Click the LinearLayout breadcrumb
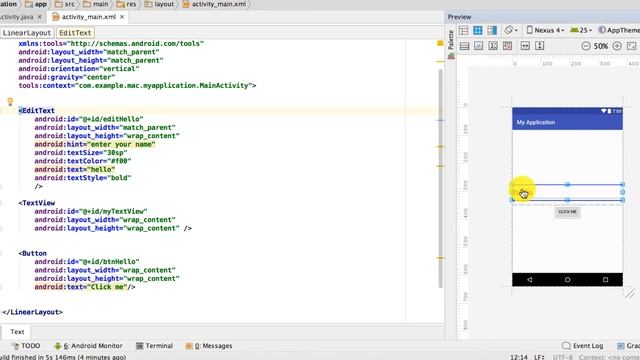This screenshot has height=360, width=640. [27, 33]
